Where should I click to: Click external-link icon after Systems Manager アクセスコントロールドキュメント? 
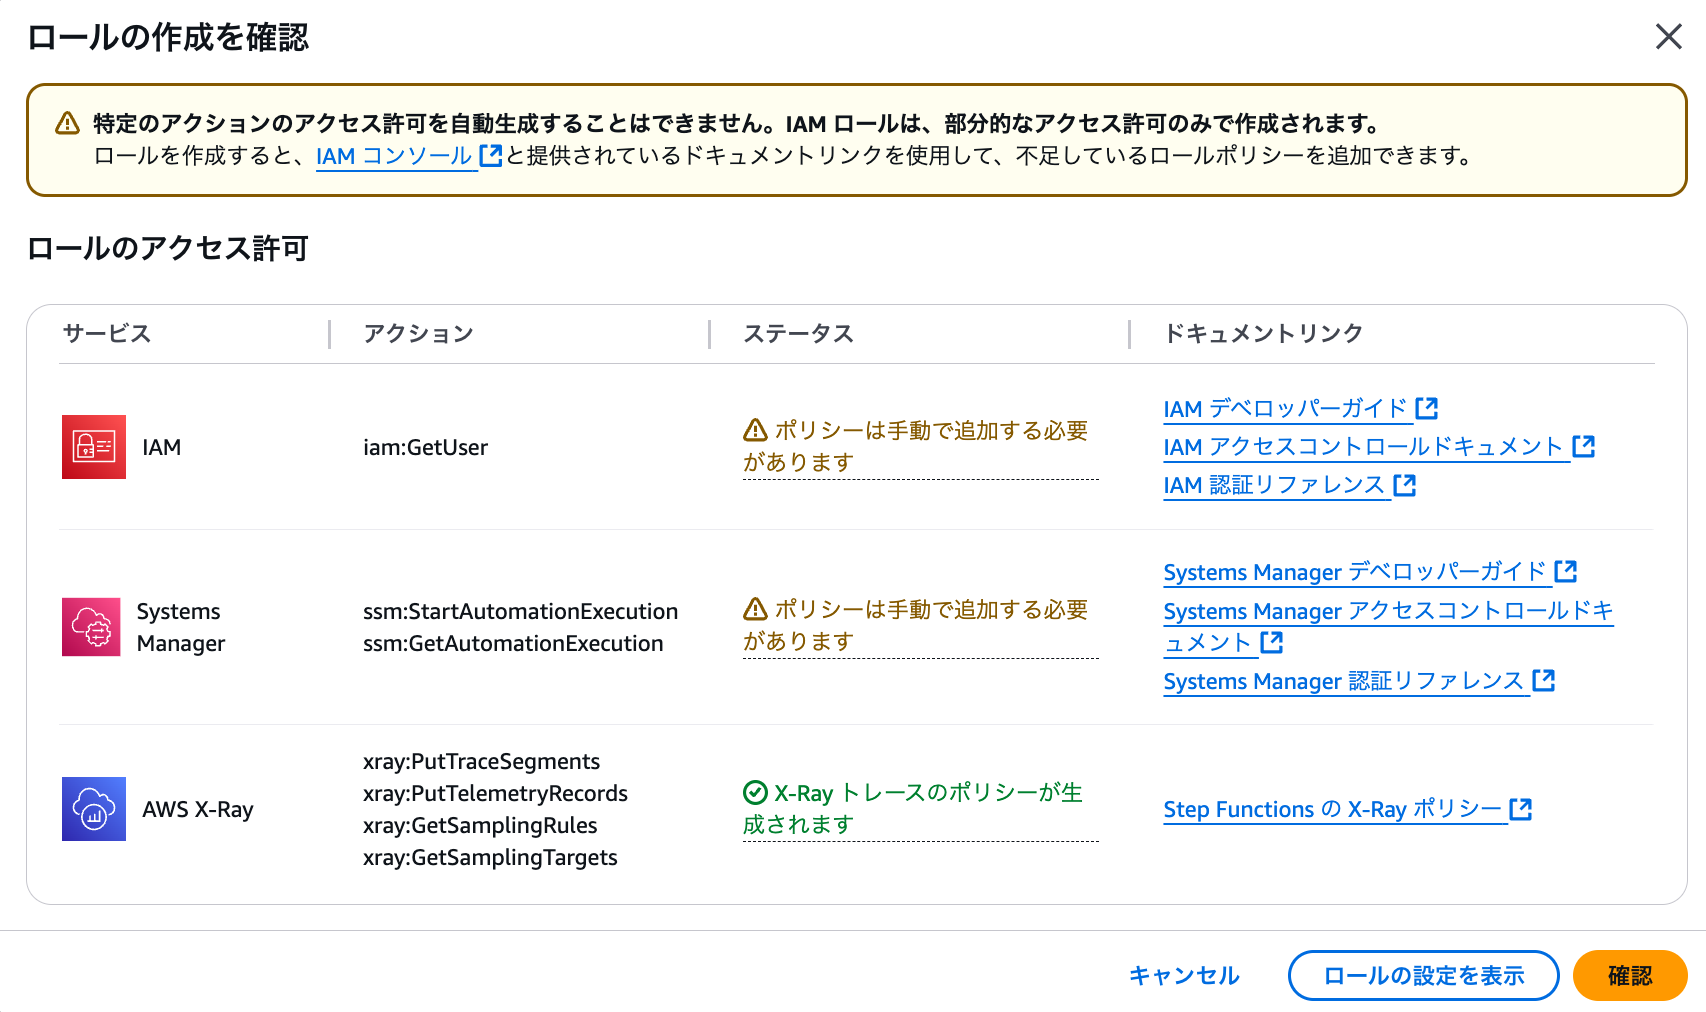1271,642
